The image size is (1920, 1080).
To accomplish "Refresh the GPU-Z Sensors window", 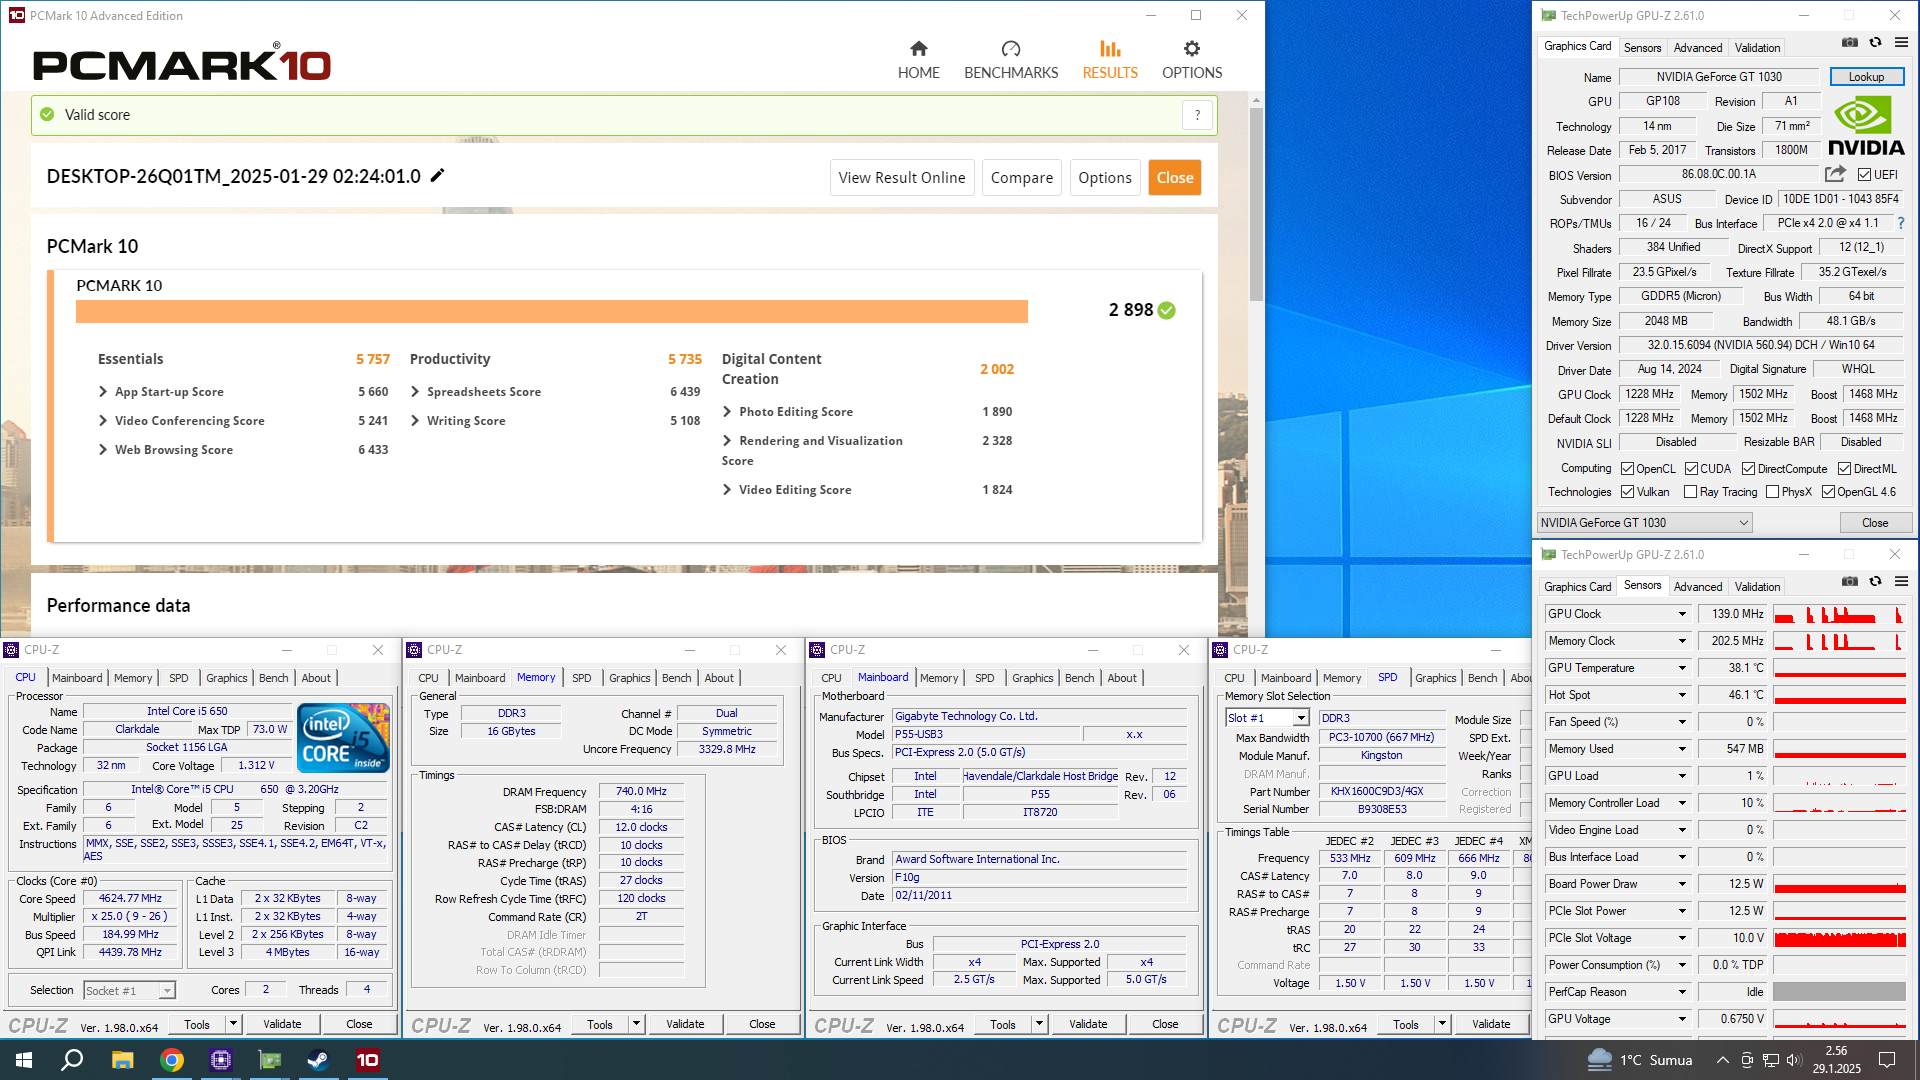I will (x=1876, y=582).
